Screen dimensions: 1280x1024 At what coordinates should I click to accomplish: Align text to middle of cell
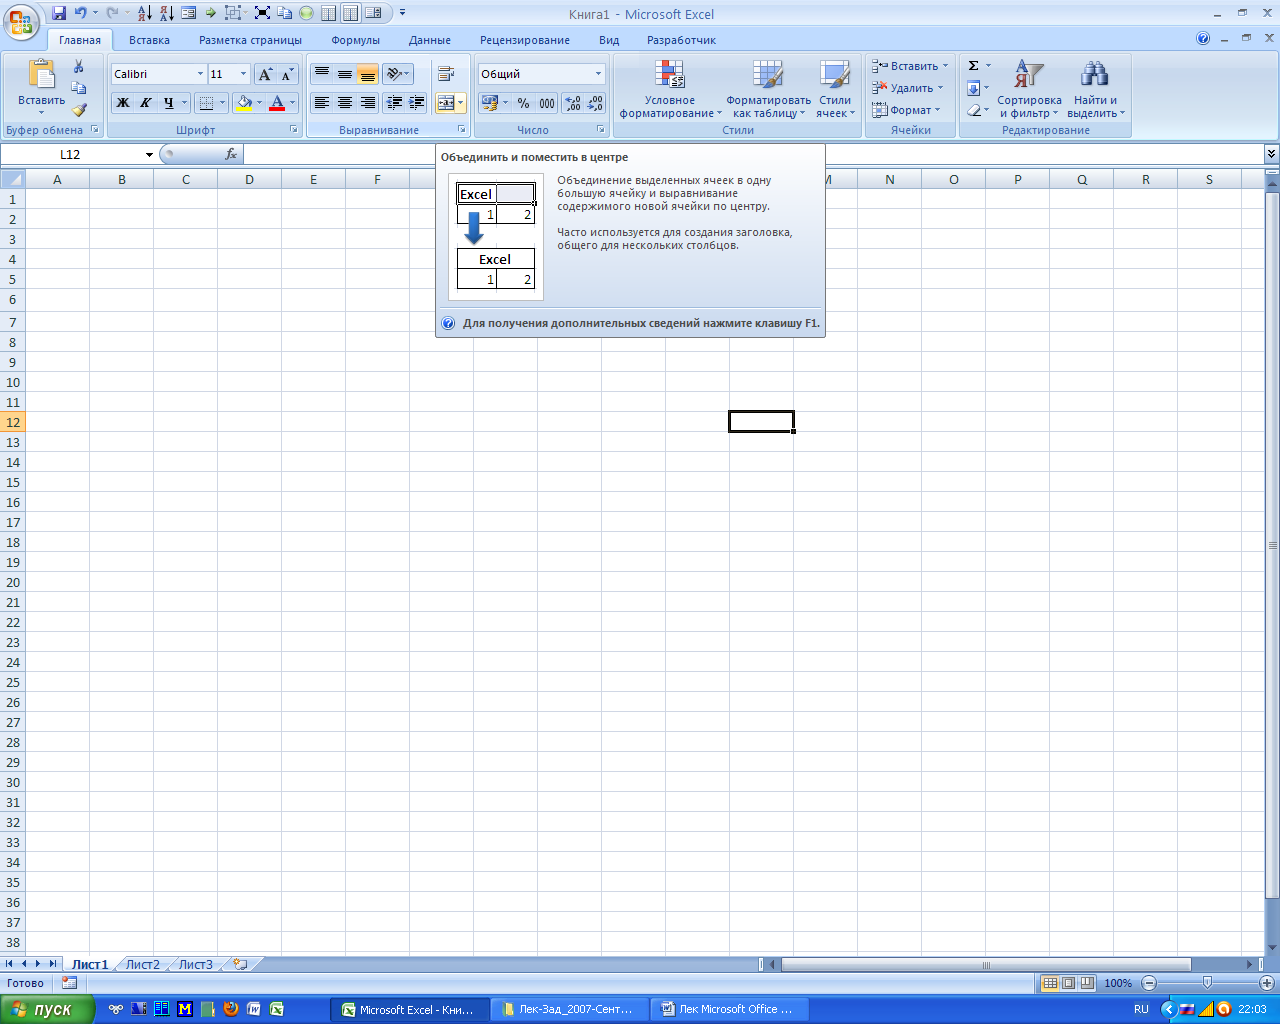point(345,74)
